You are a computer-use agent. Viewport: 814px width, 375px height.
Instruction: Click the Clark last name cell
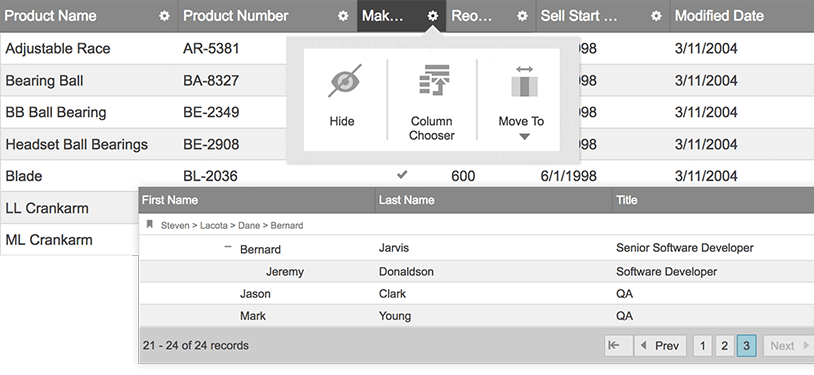(x=392, y=294)
